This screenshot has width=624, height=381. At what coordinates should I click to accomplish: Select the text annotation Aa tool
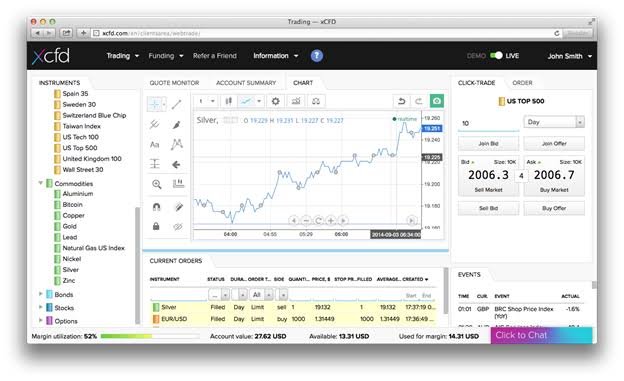click(x=155, y=145)
